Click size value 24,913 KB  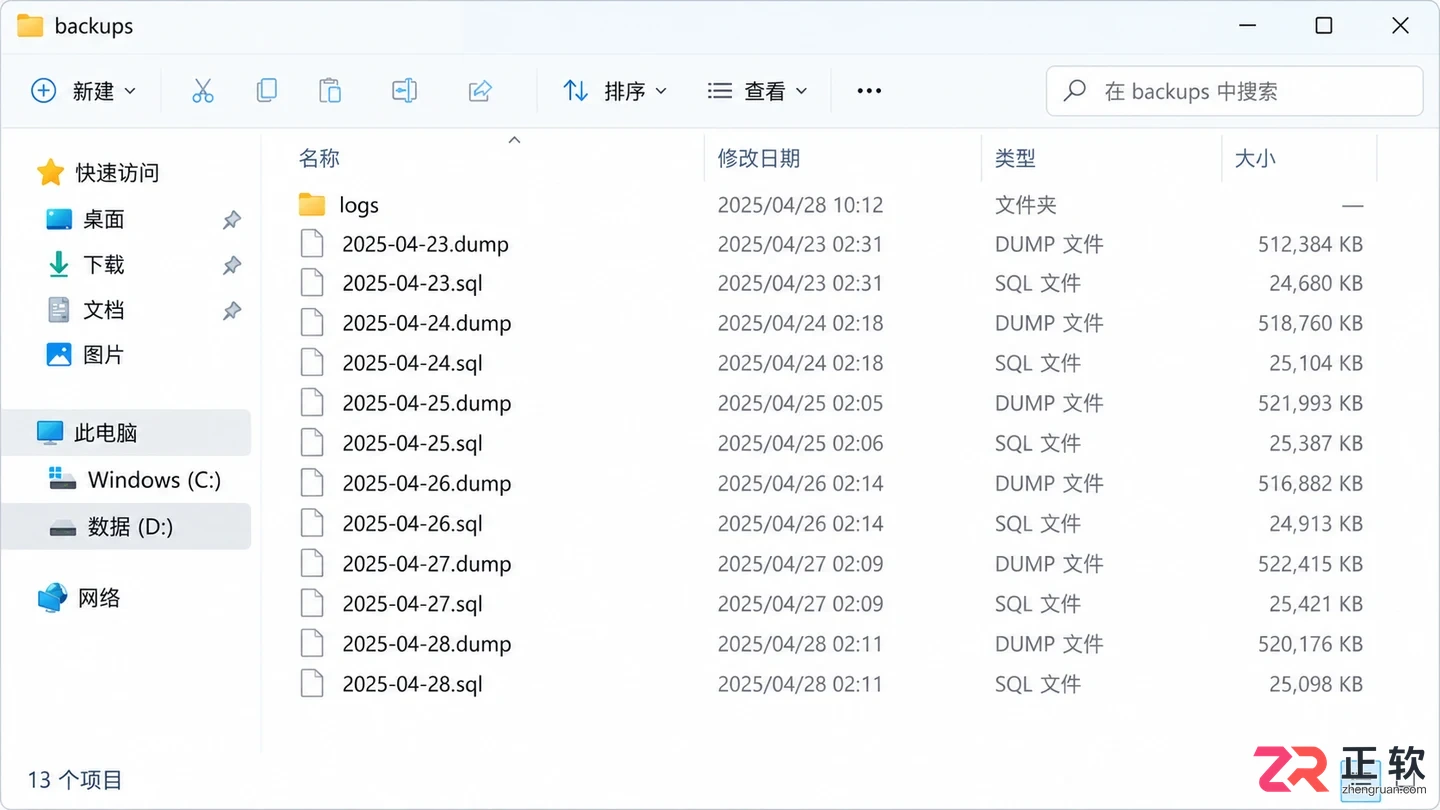(1316, 524)
